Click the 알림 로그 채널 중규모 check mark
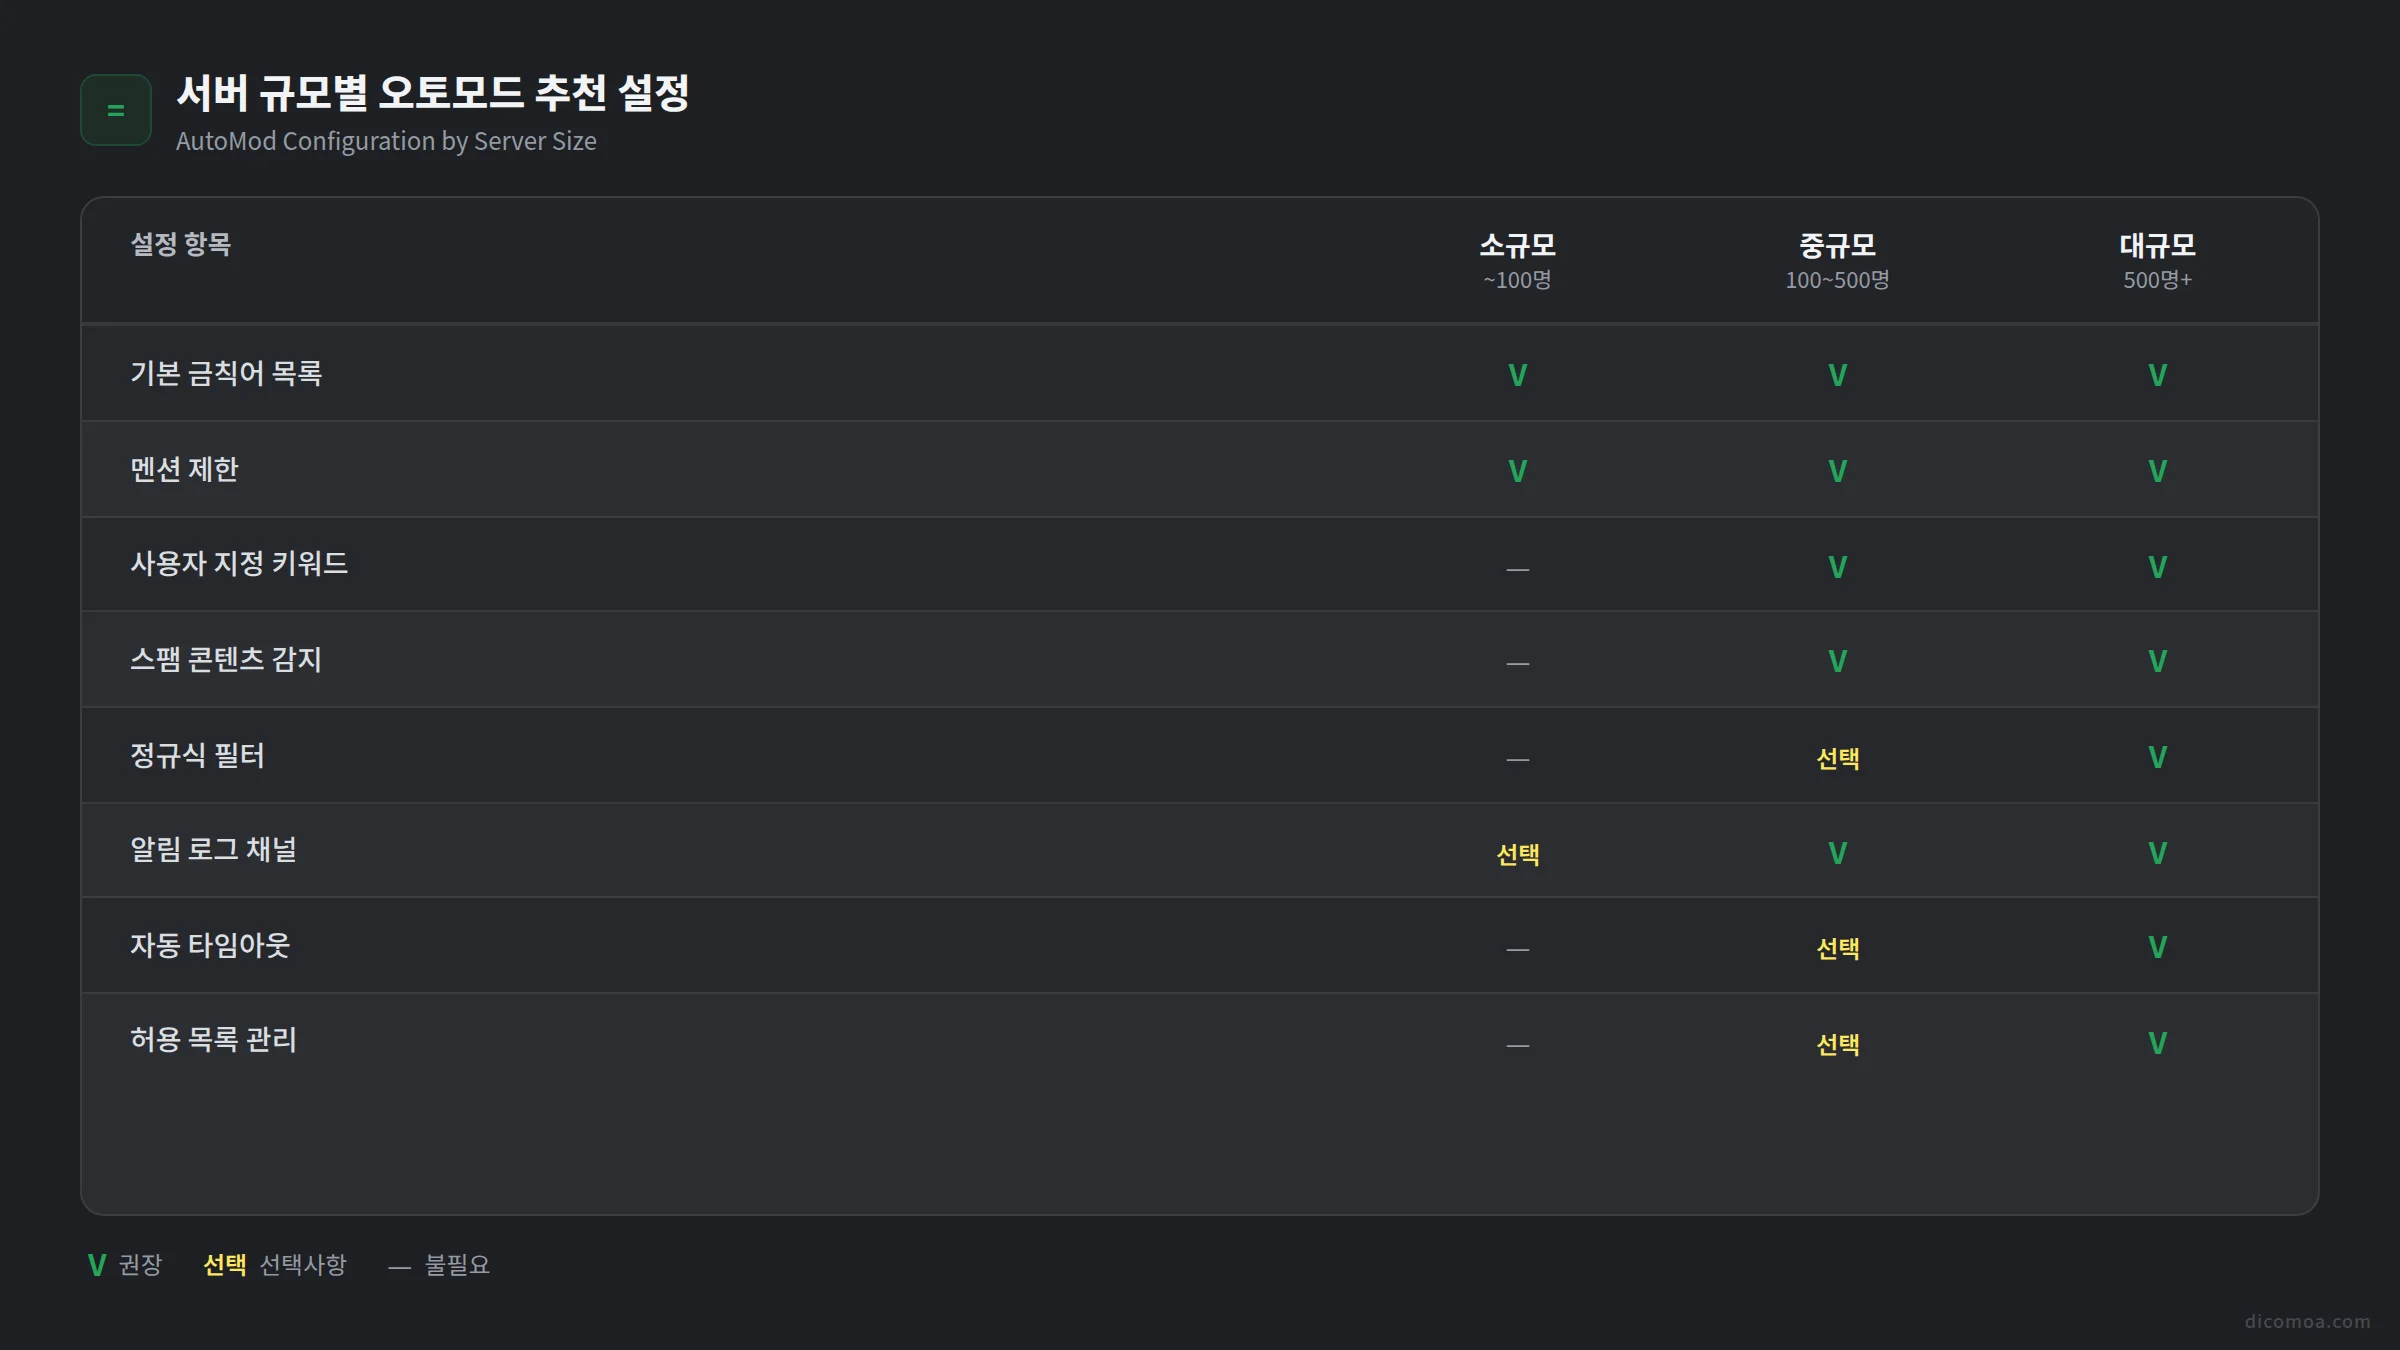The width and height of the screenshot is (2400, 1350). [x=1837, y=853]
